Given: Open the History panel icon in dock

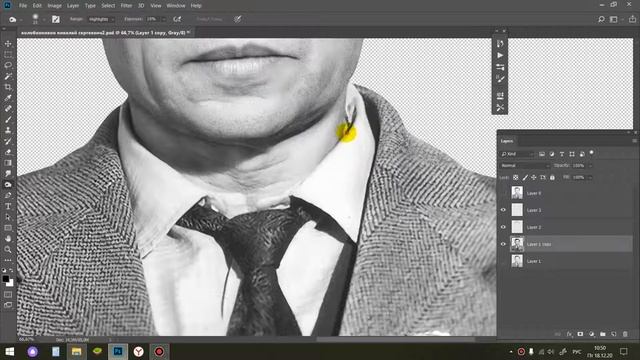Looking at the screenshot, I should point(500,44).
